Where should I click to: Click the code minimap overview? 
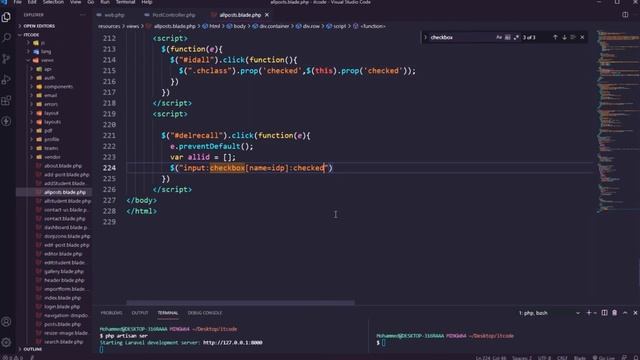pyautogui.click(x=616, y=122)
